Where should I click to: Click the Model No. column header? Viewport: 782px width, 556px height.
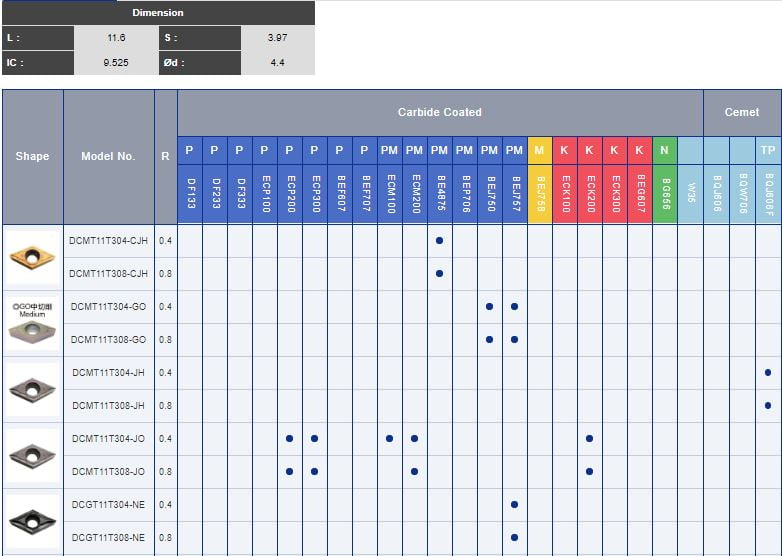108,156
